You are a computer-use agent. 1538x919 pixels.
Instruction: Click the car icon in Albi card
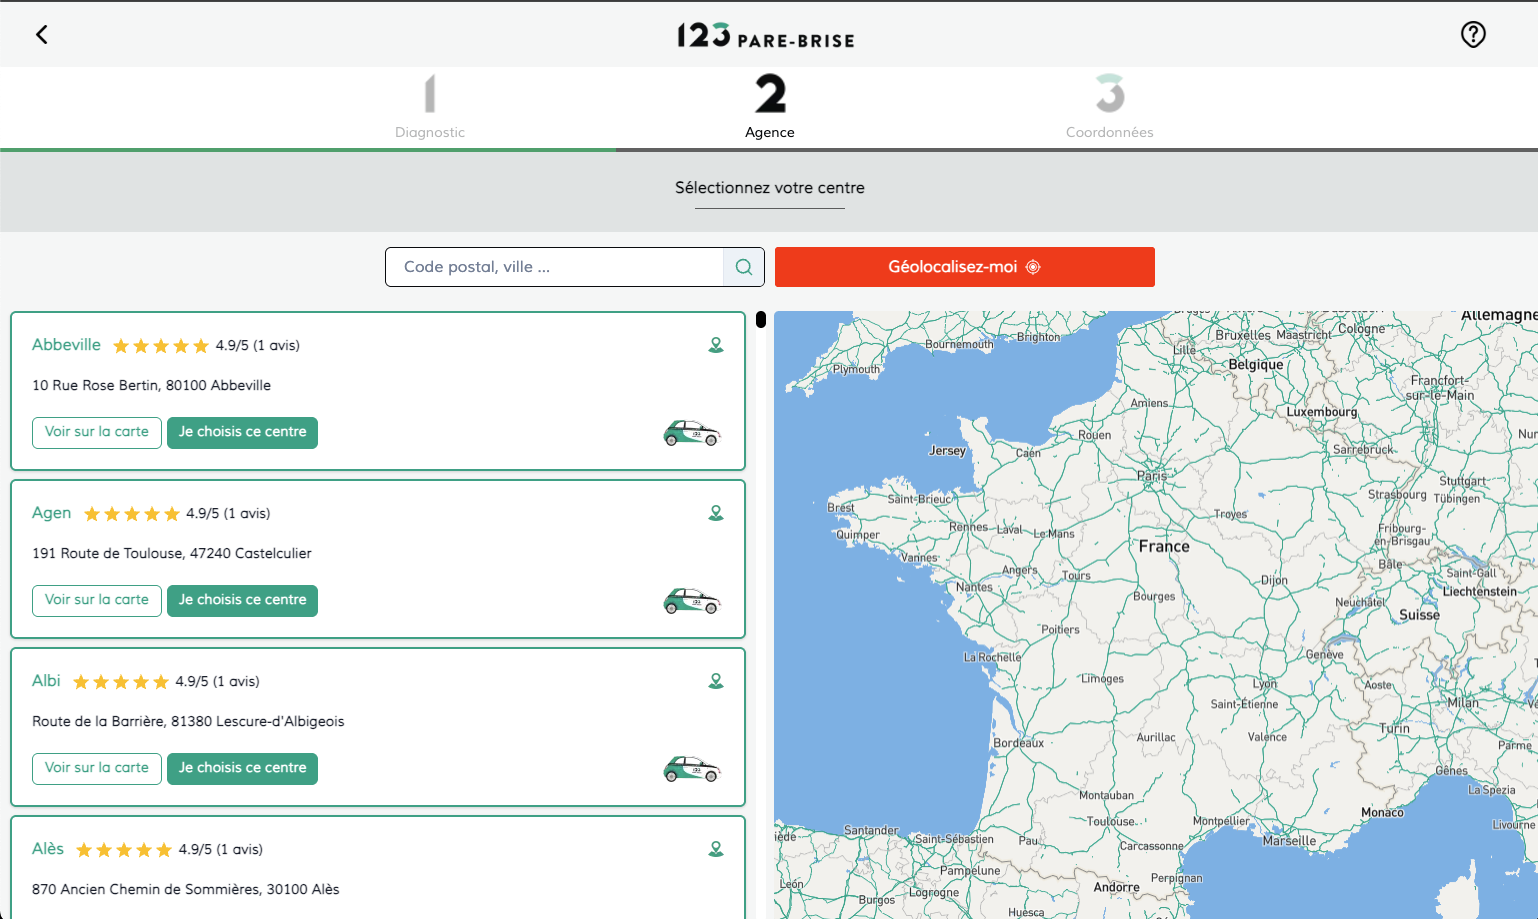(692, 769)
